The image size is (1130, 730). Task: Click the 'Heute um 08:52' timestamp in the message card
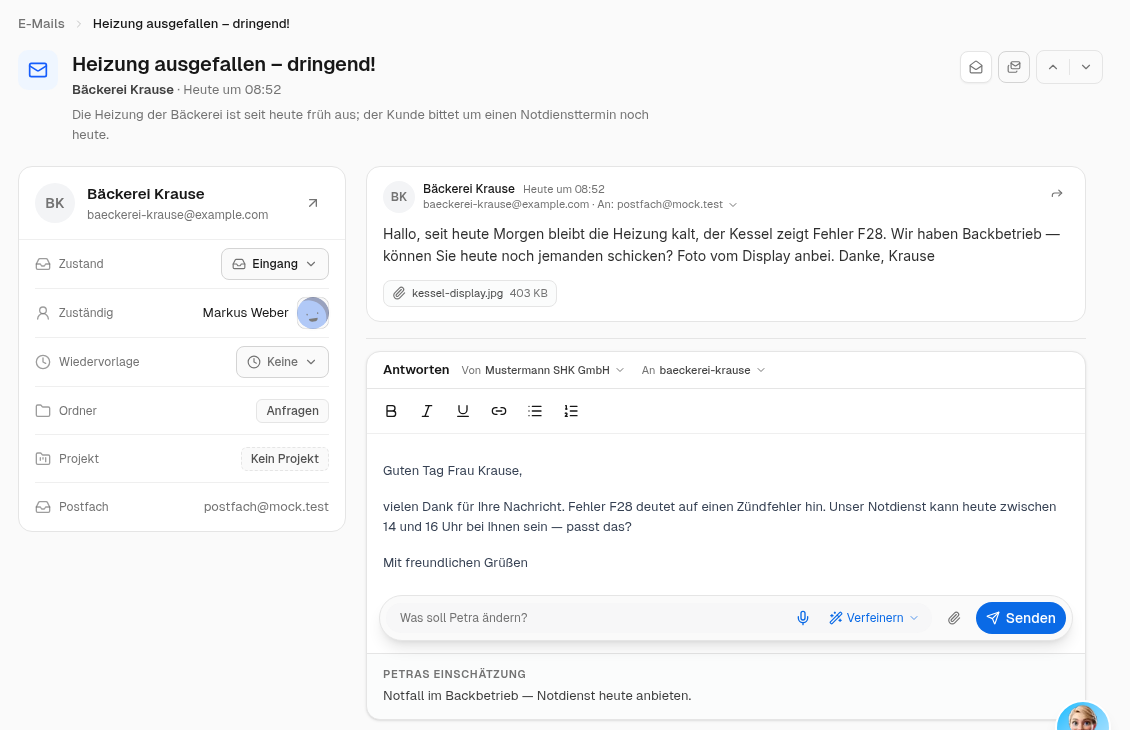564,190
